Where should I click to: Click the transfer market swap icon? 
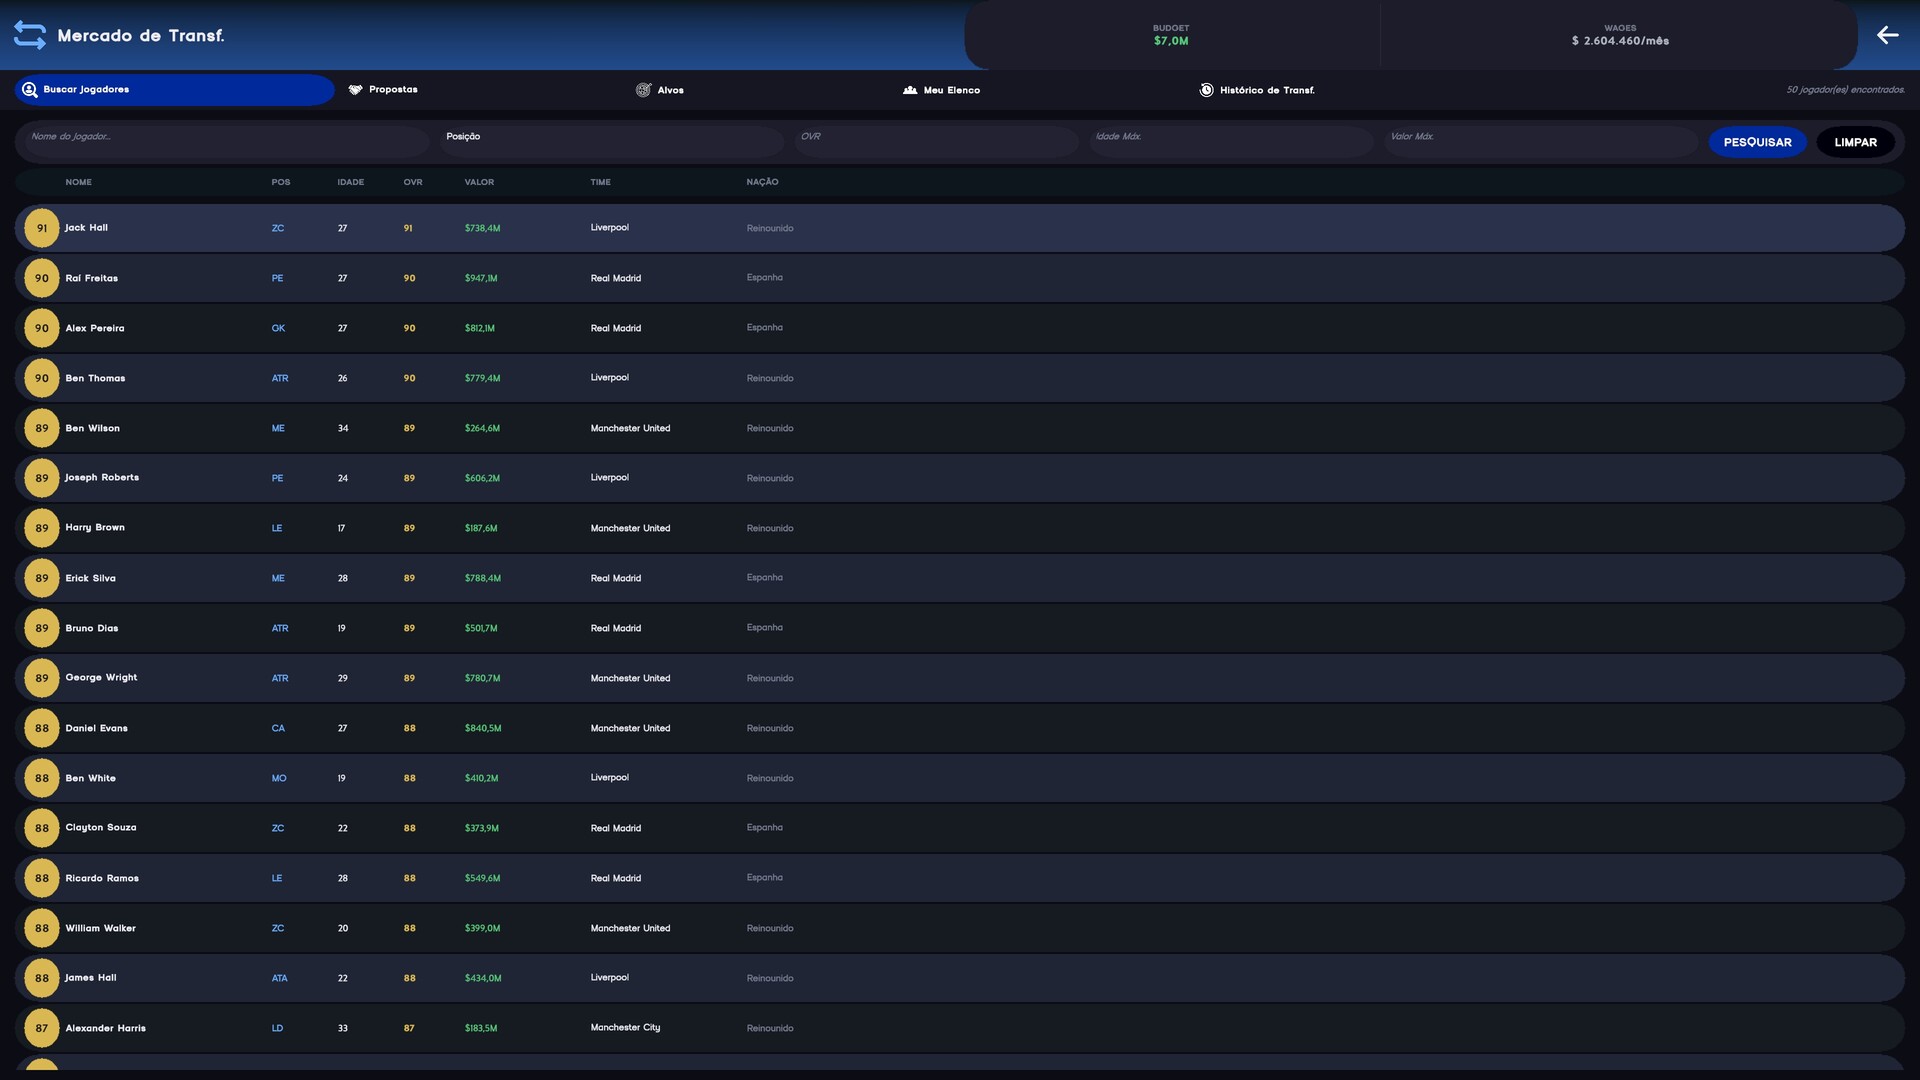point(30,35)
